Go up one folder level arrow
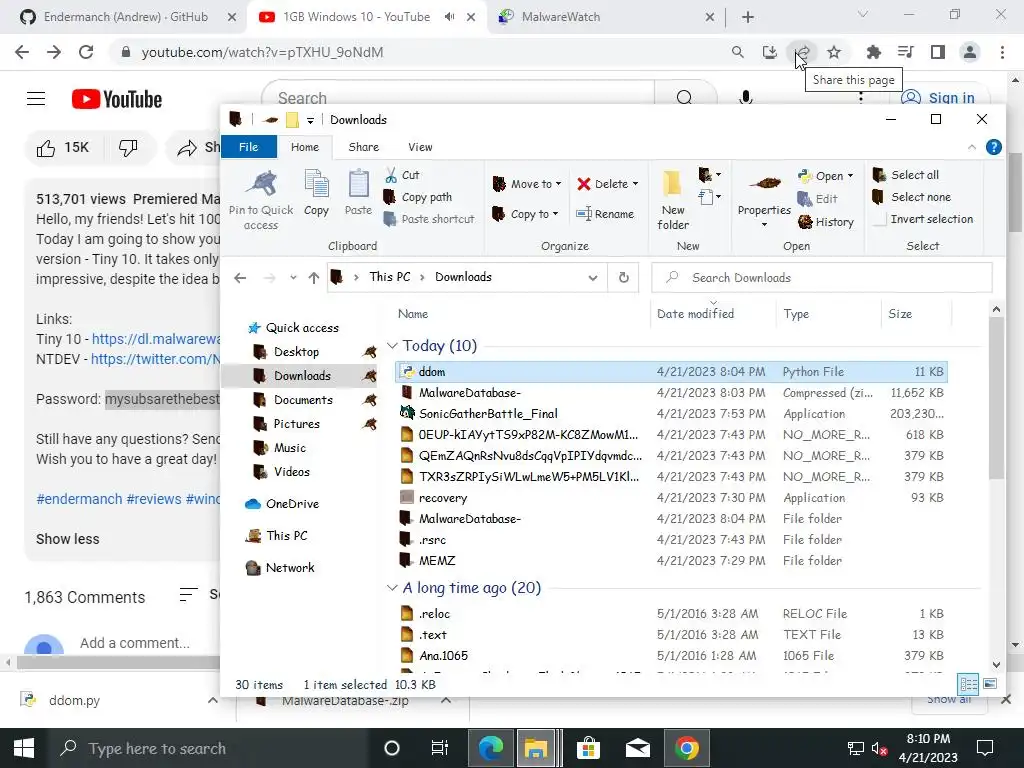1024x768 pixels. click(313, 278)
